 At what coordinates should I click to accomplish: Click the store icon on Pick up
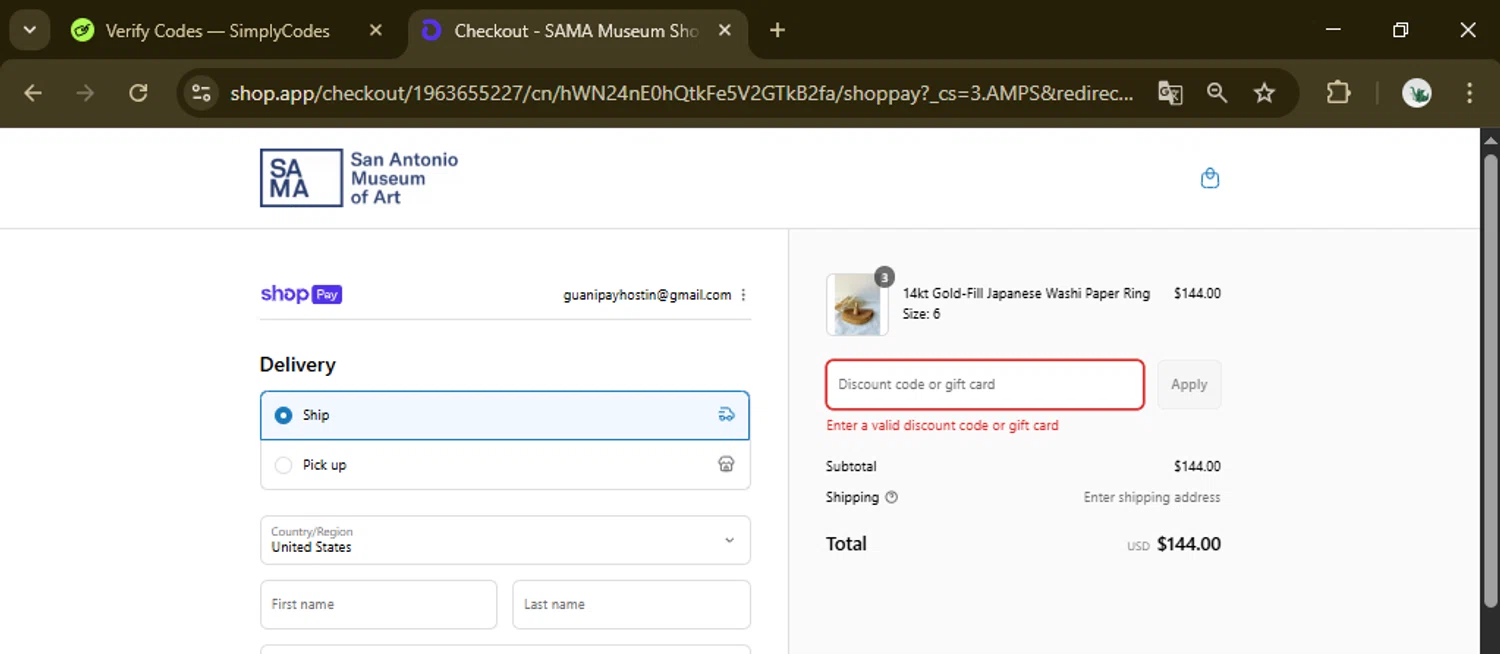[x=727, y=464]
